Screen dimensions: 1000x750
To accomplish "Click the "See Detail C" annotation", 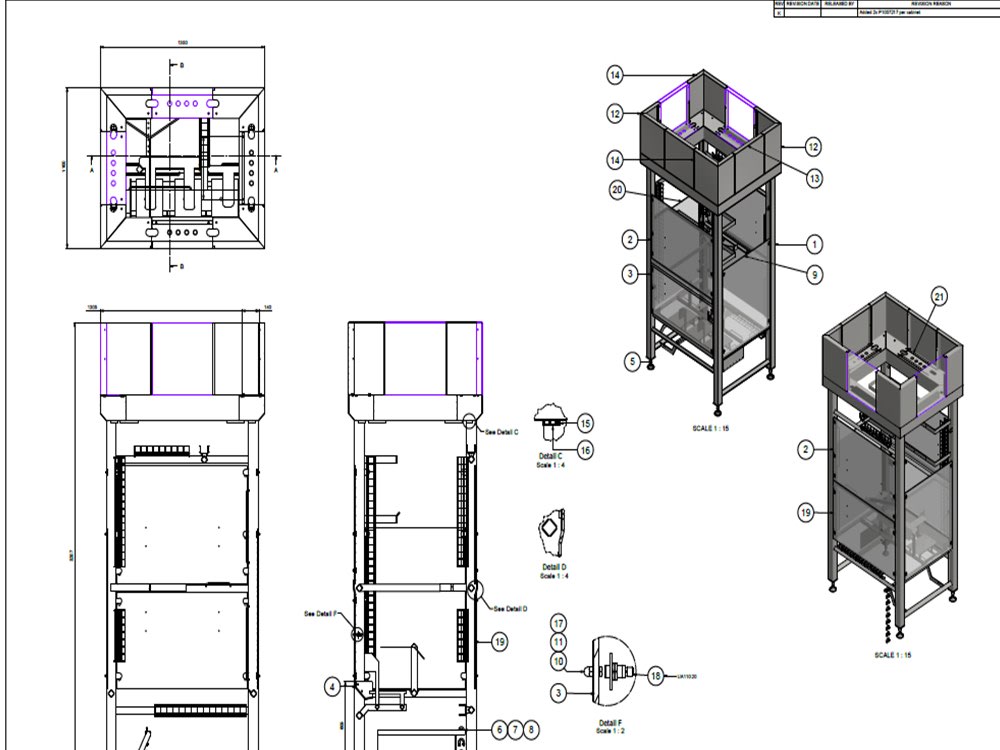I will click(501, 432).
